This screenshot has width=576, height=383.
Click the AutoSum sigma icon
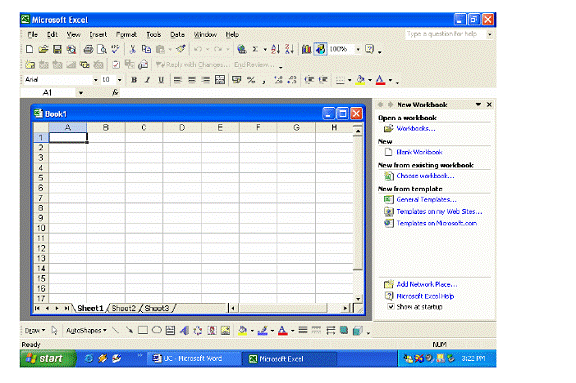click(255, 49)
